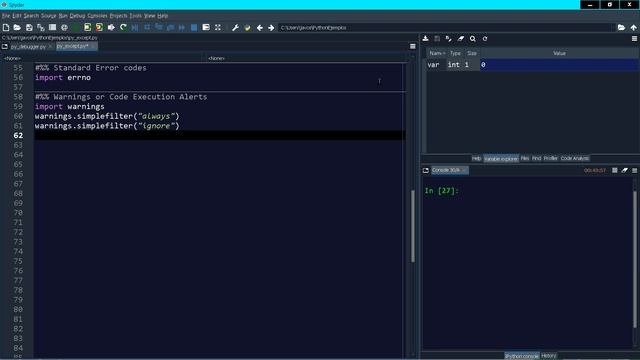Import data icon in Variable explorer
This screenshot has height=360, width=640.
click(425, 38)
